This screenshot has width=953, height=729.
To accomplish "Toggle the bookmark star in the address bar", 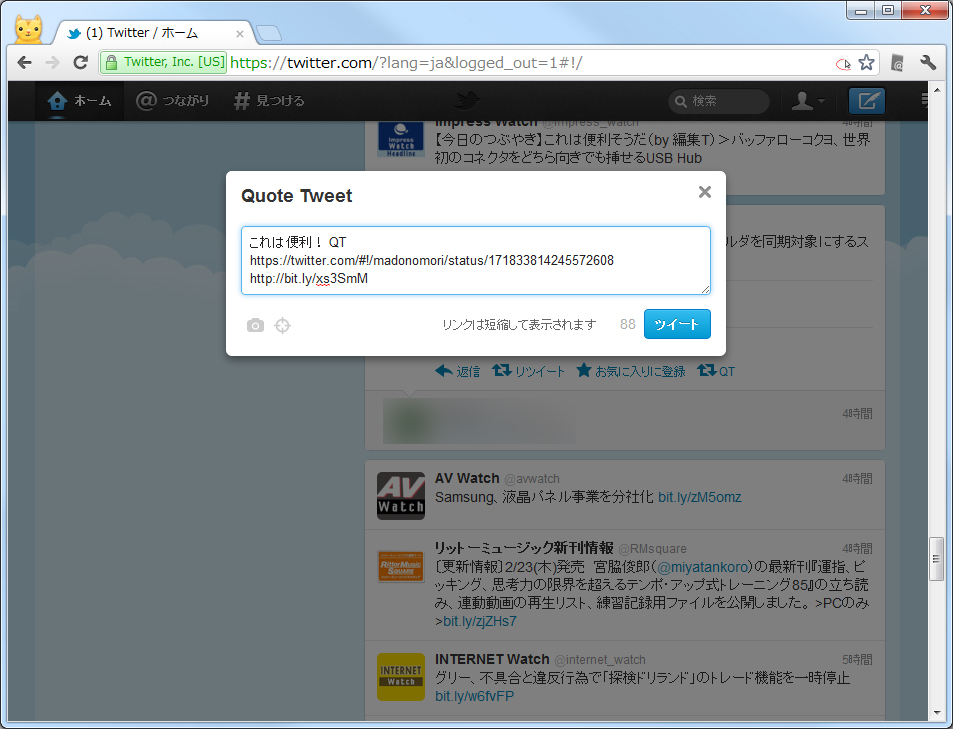I will (x=866, y=62).
